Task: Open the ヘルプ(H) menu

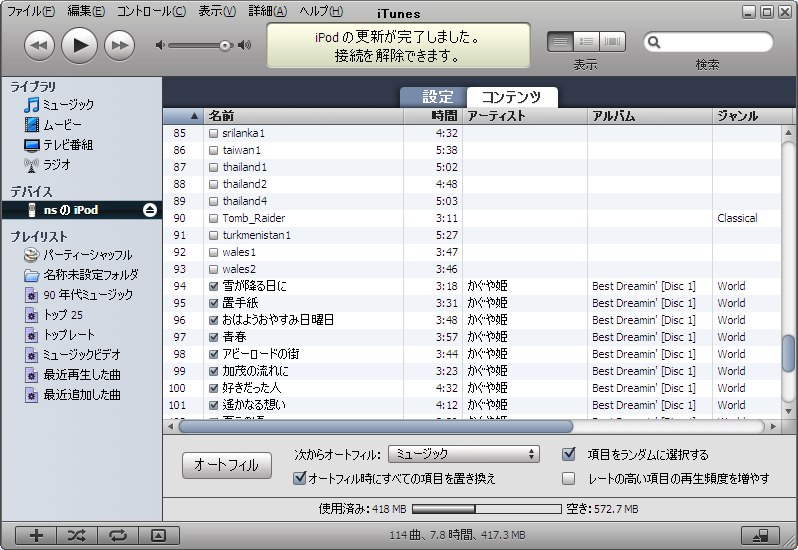Action: (321, 11)
